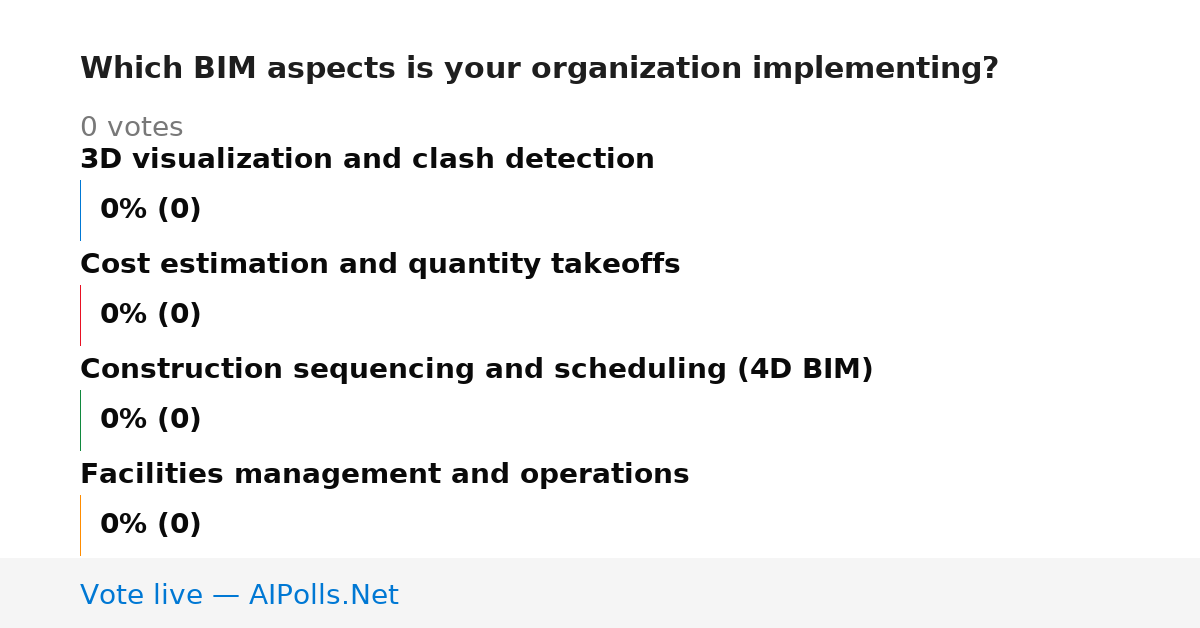The height and width of the screenshot is (628, 1200).
Task: Click the gray footer banner
Action: [x=600, y=593]
